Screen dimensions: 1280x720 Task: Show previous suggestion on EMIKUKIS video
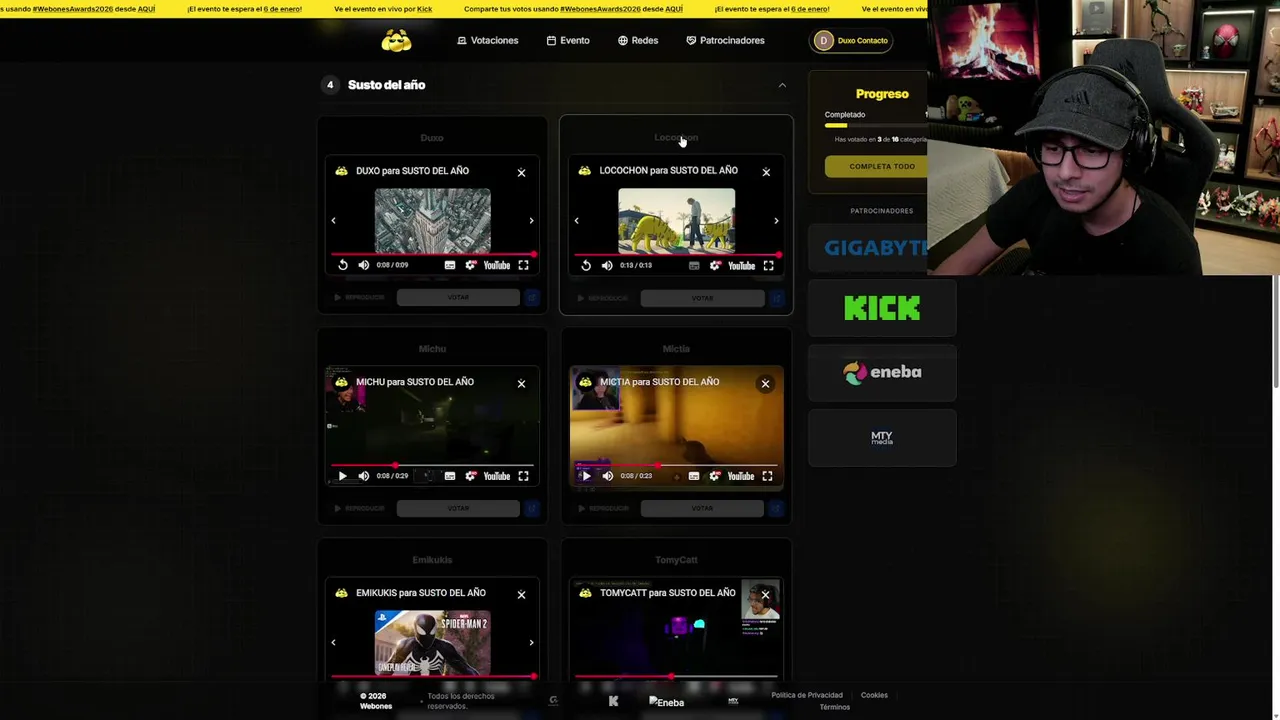[x=334, y=643]
